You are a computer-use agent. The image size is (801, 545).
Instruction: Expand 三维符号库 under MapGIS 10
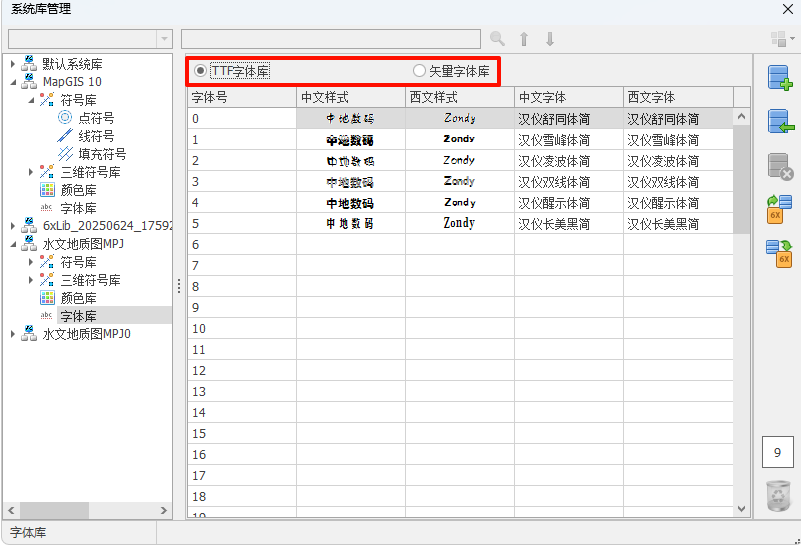coord(31,172)
